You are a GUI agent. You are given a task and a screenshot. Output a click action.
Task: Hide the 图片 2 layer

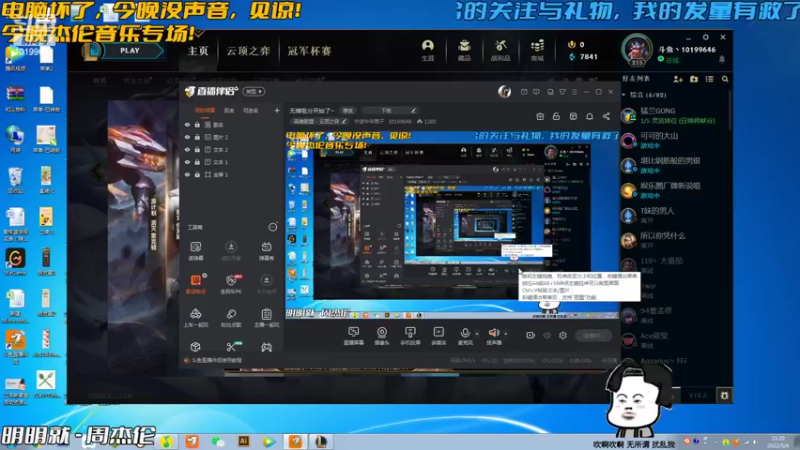[187, 137]
